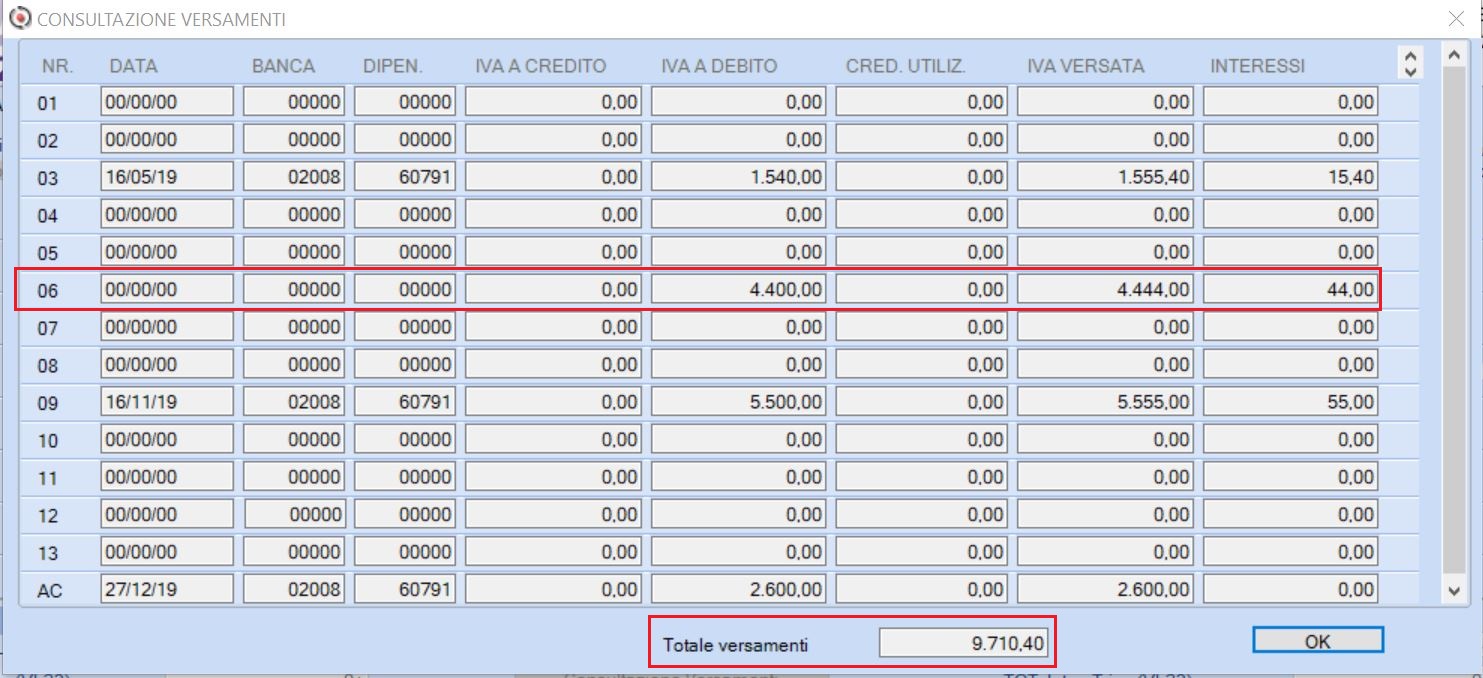This screenshot has width=1483, height=678.
Task: Click the date field 16/11/19 in row 09
Action: click(167, 402)
